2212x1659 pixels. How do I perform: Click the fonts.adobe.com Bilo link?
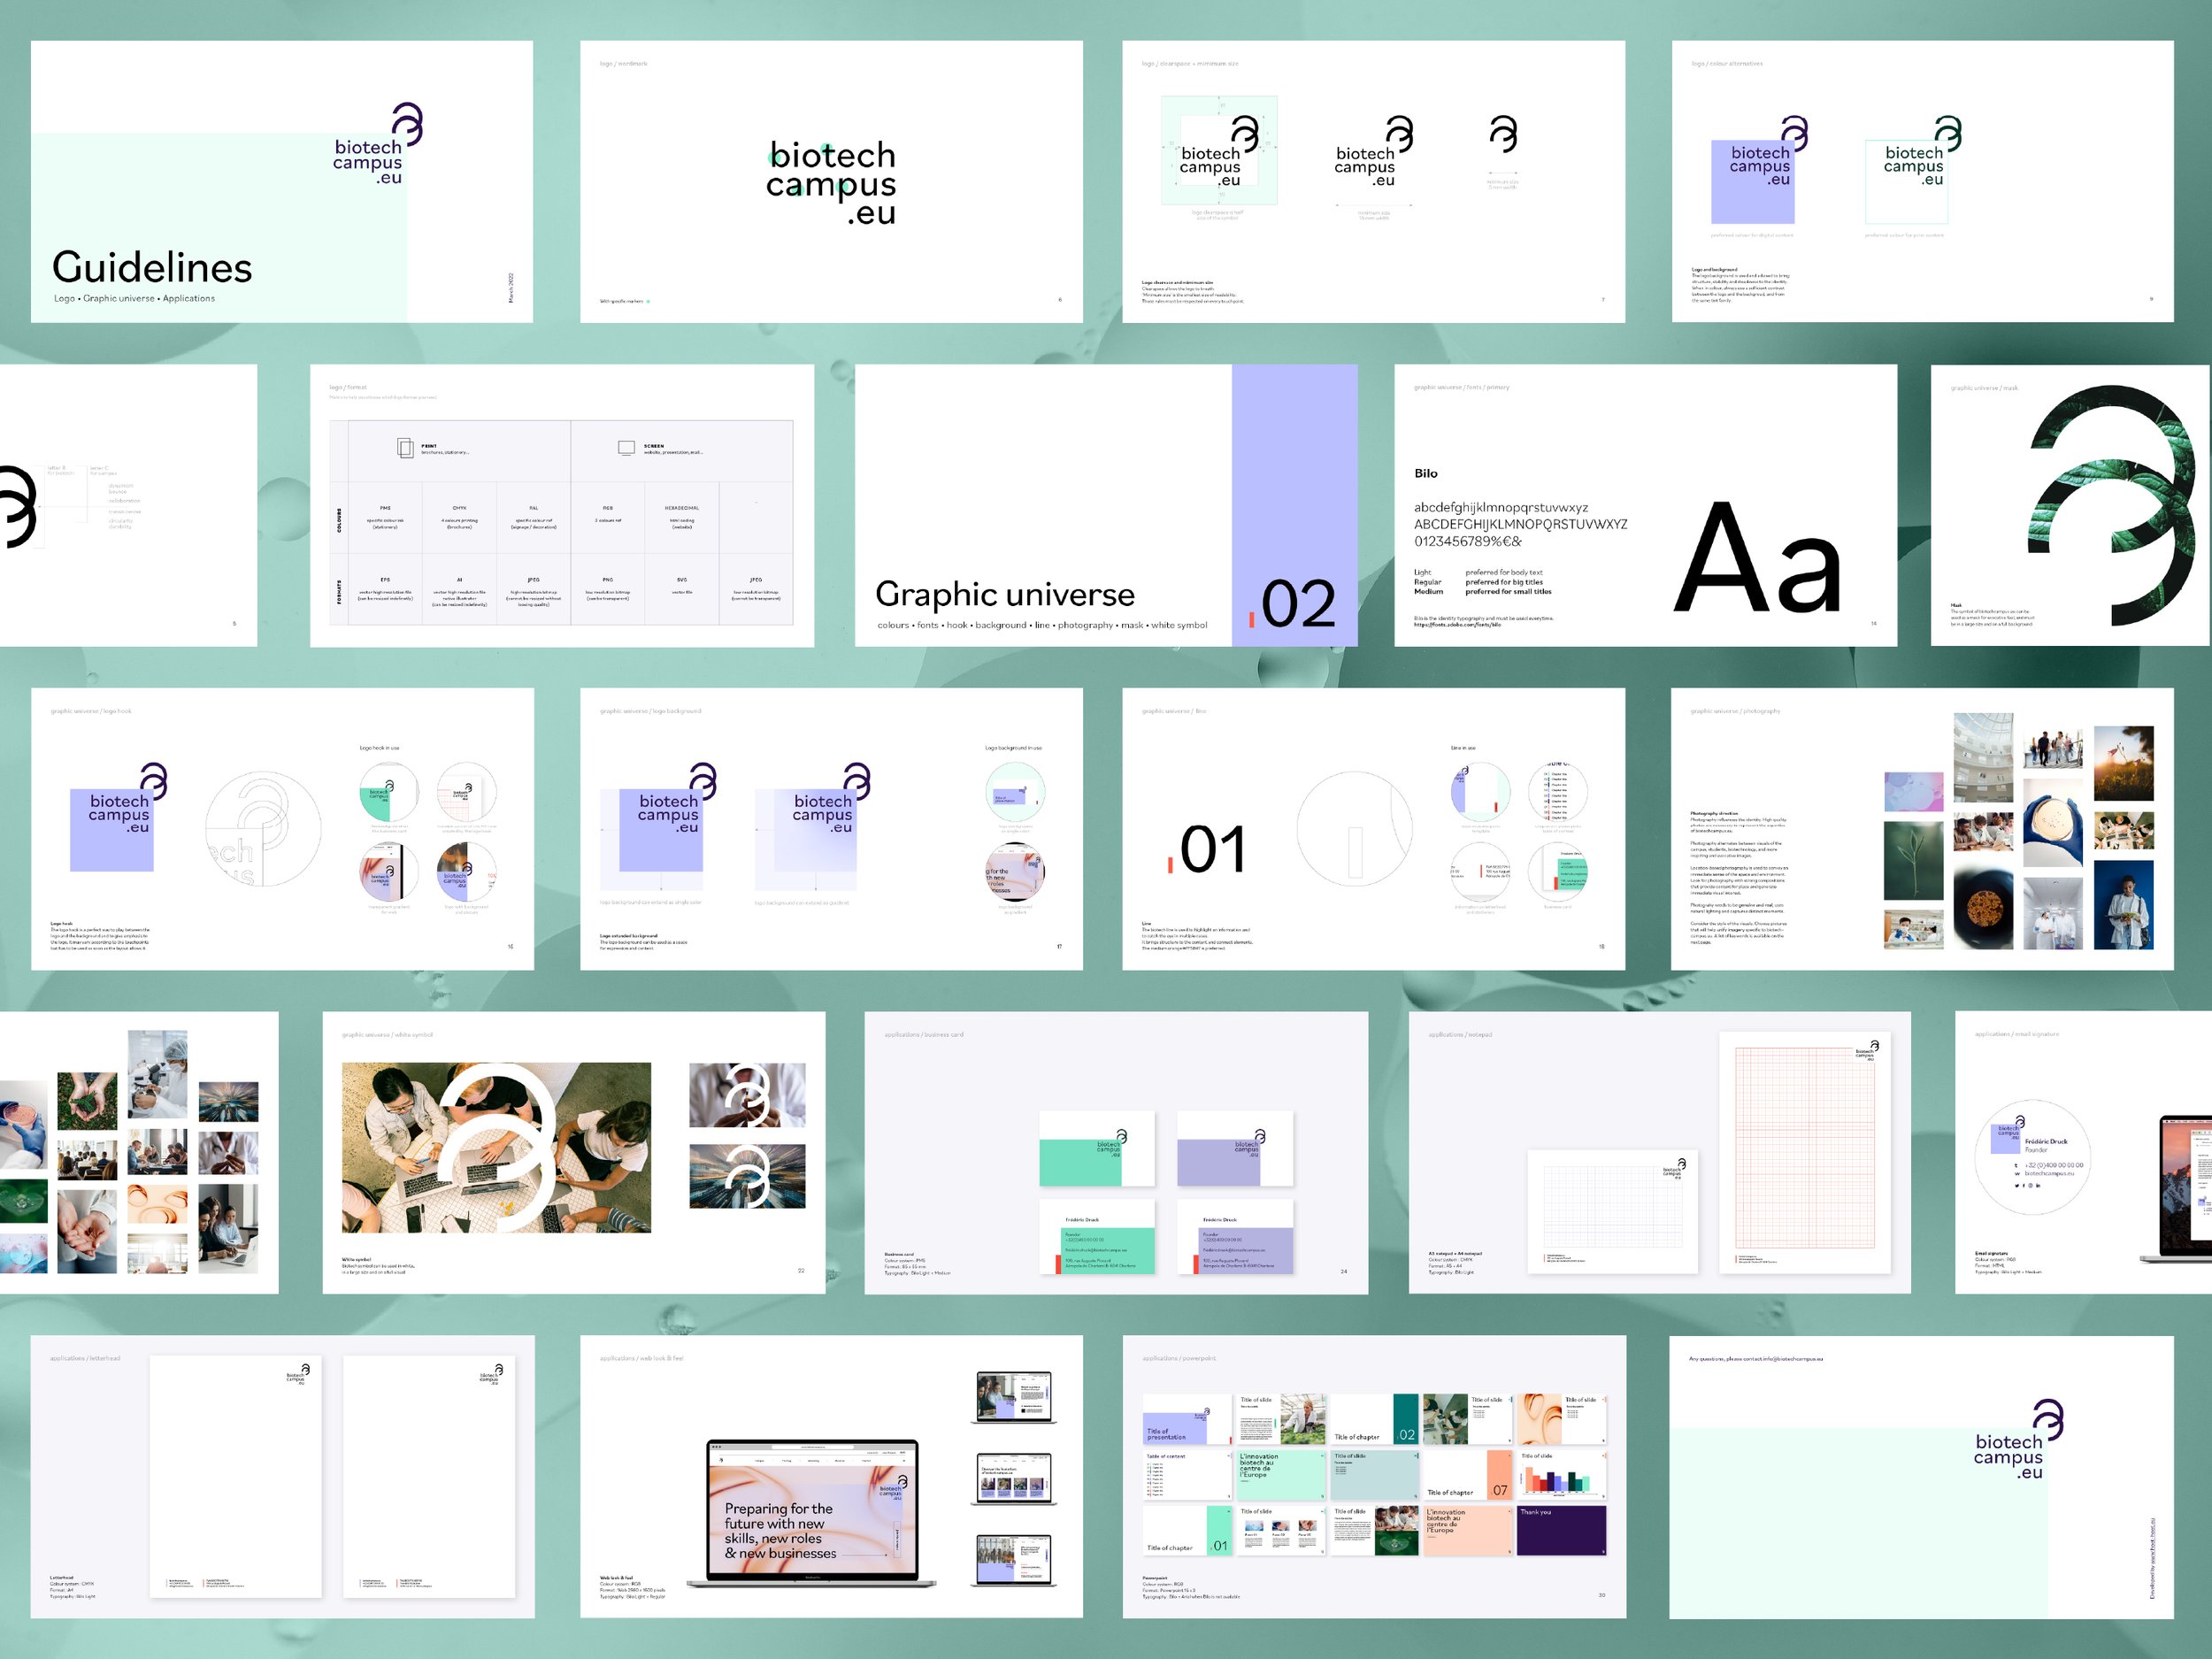pyautogui.click(x=1456, y=625)
